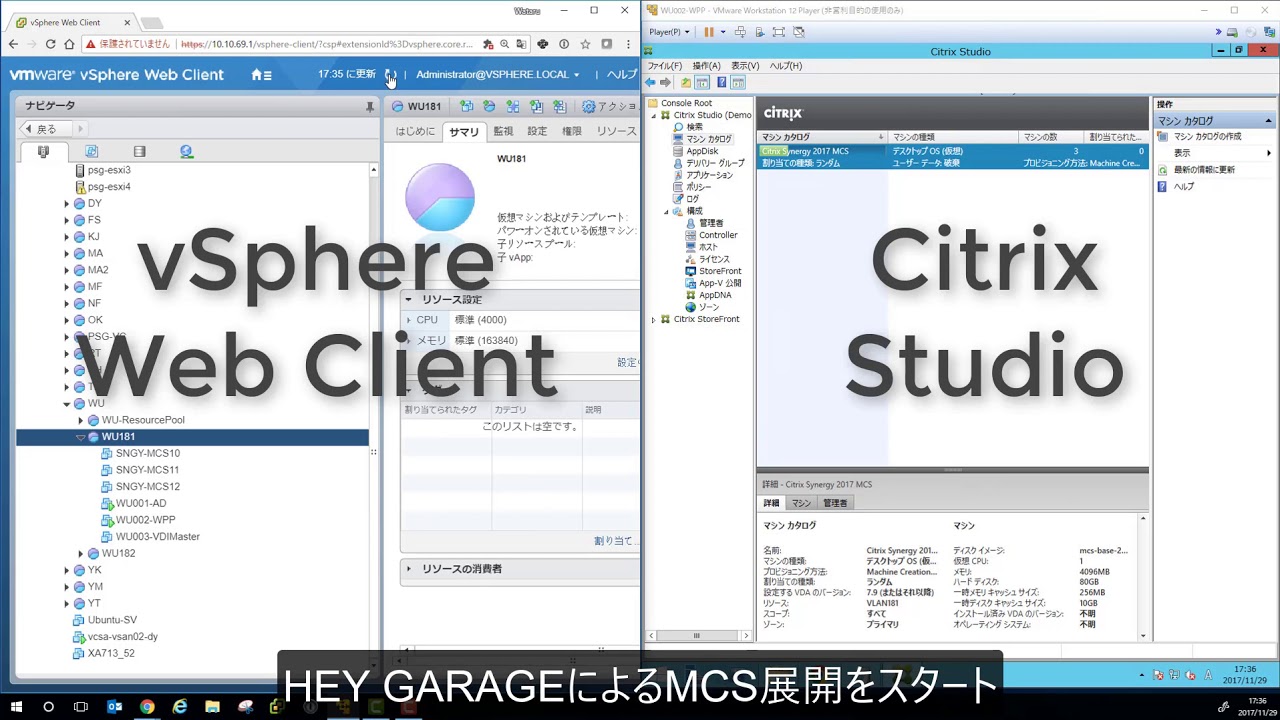Sort by マシン カタログ column header
The height and width of the screenshot is (720, 1280).
pos(822,137)
